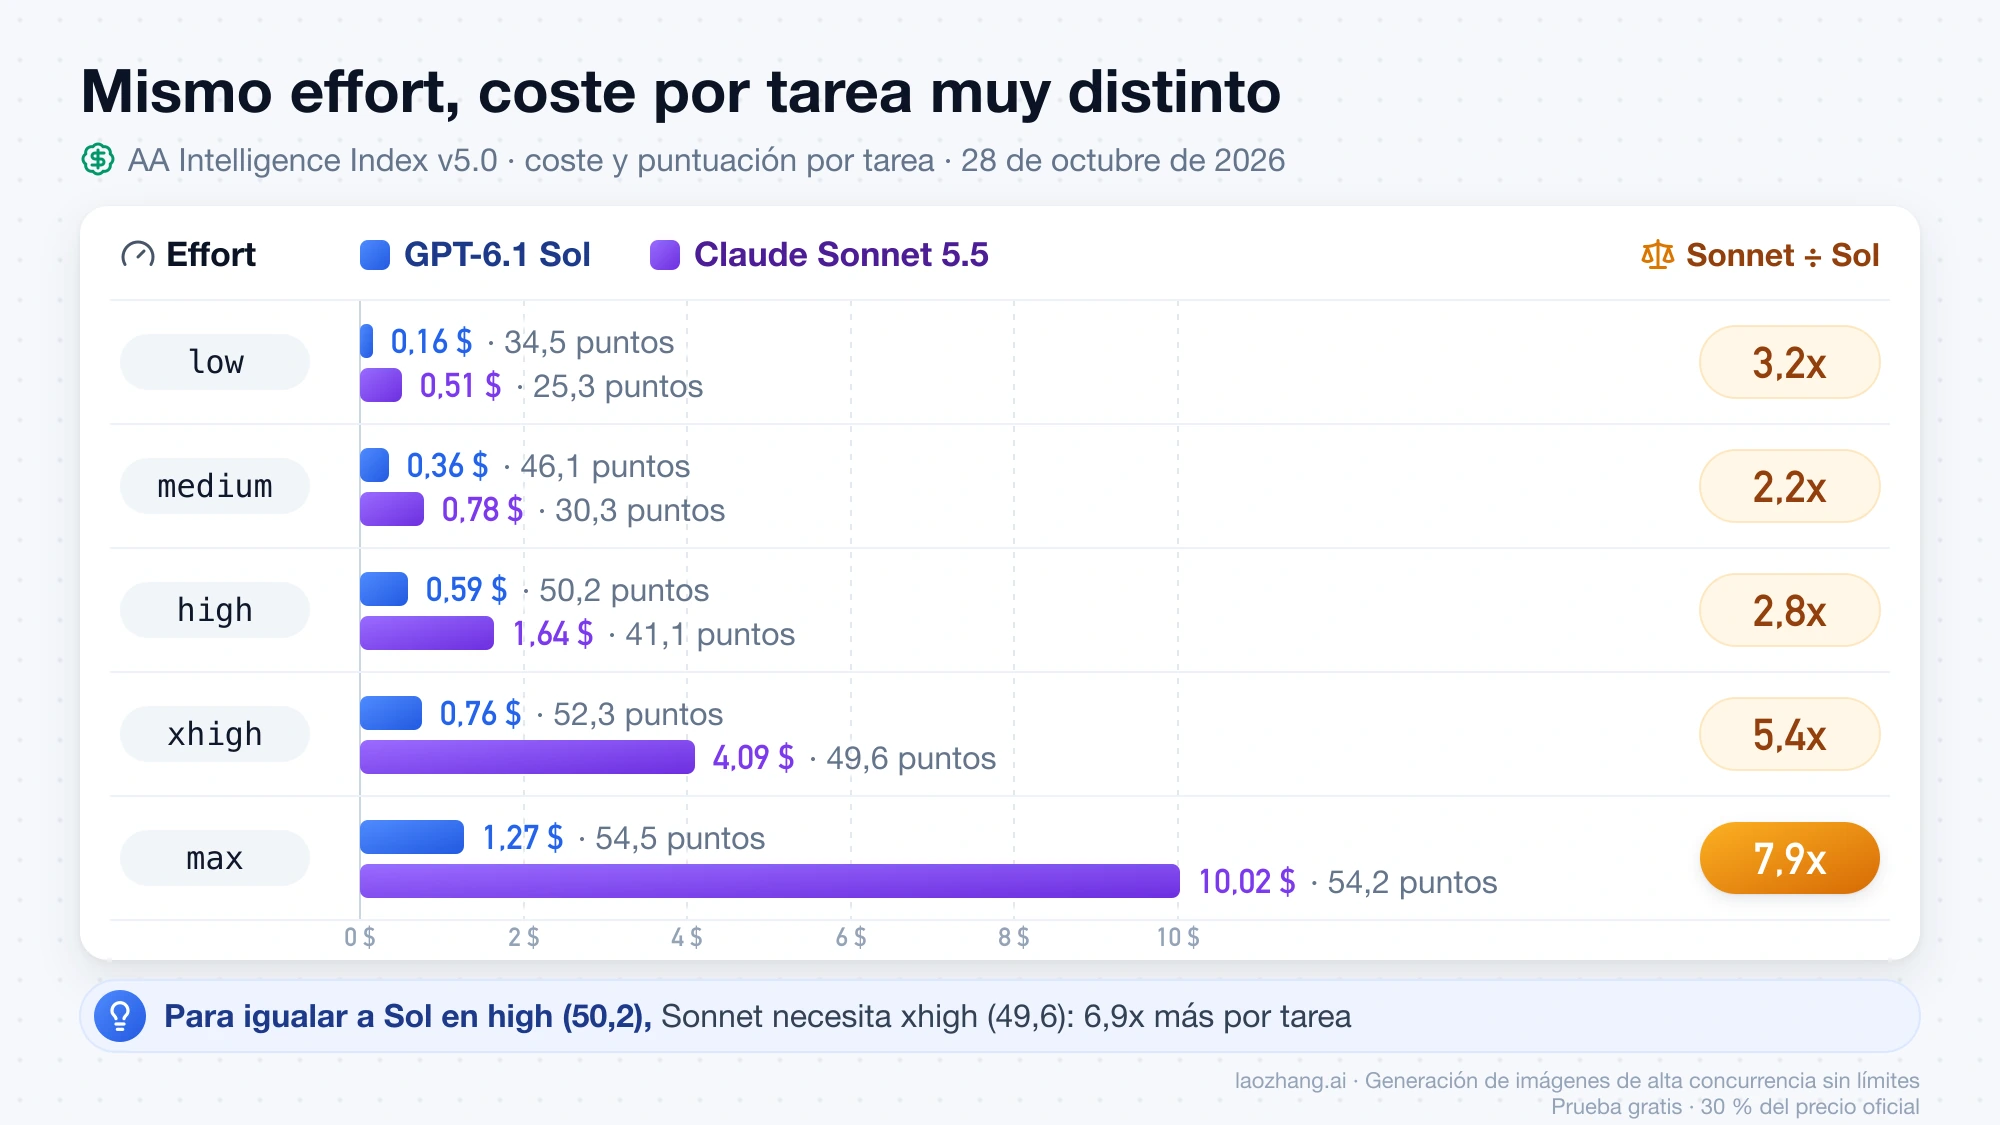Click the purple 1,64 $ bar in the high row
The image size is (2000, 1125).
(427, 633)
